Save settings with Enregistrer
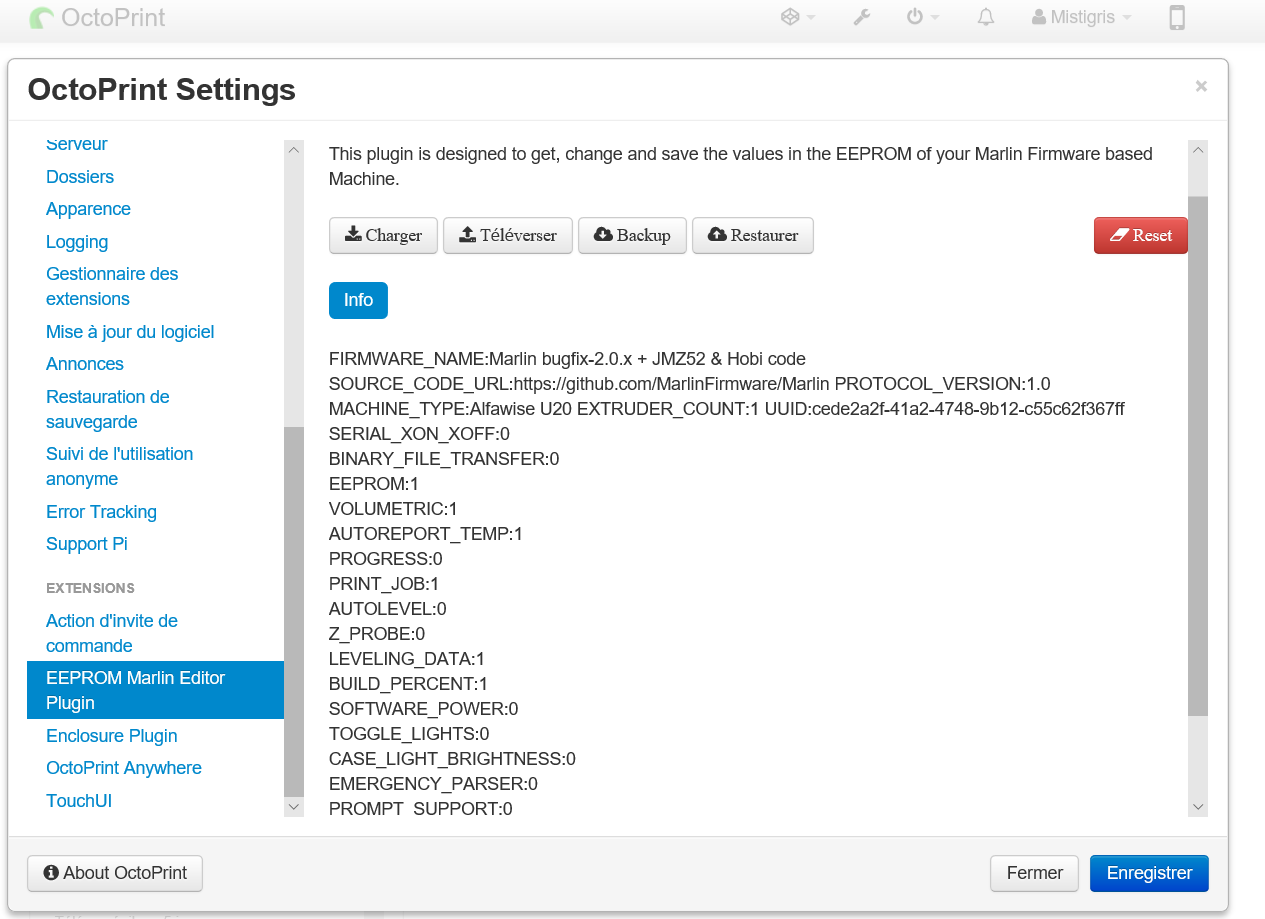 1149,873
